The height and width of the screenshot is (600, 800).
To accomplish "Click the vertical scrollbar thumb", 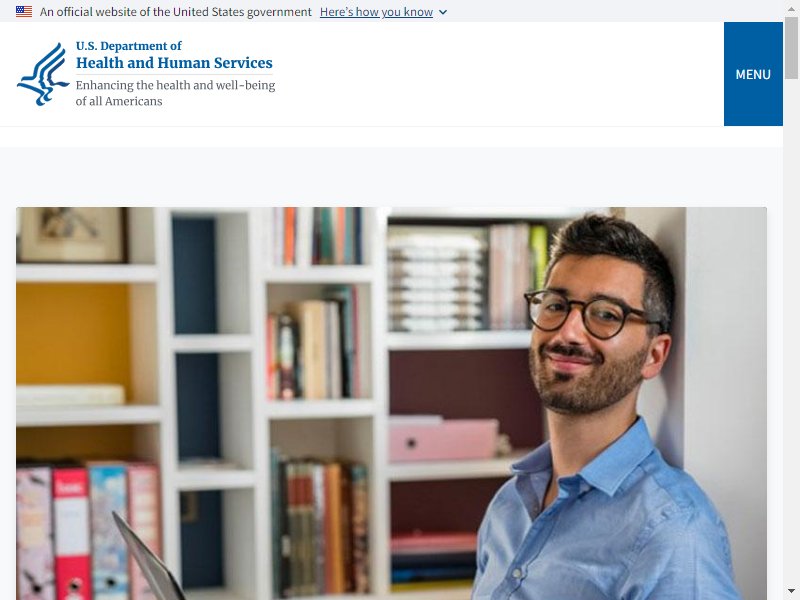I will [x=791, y=47].
